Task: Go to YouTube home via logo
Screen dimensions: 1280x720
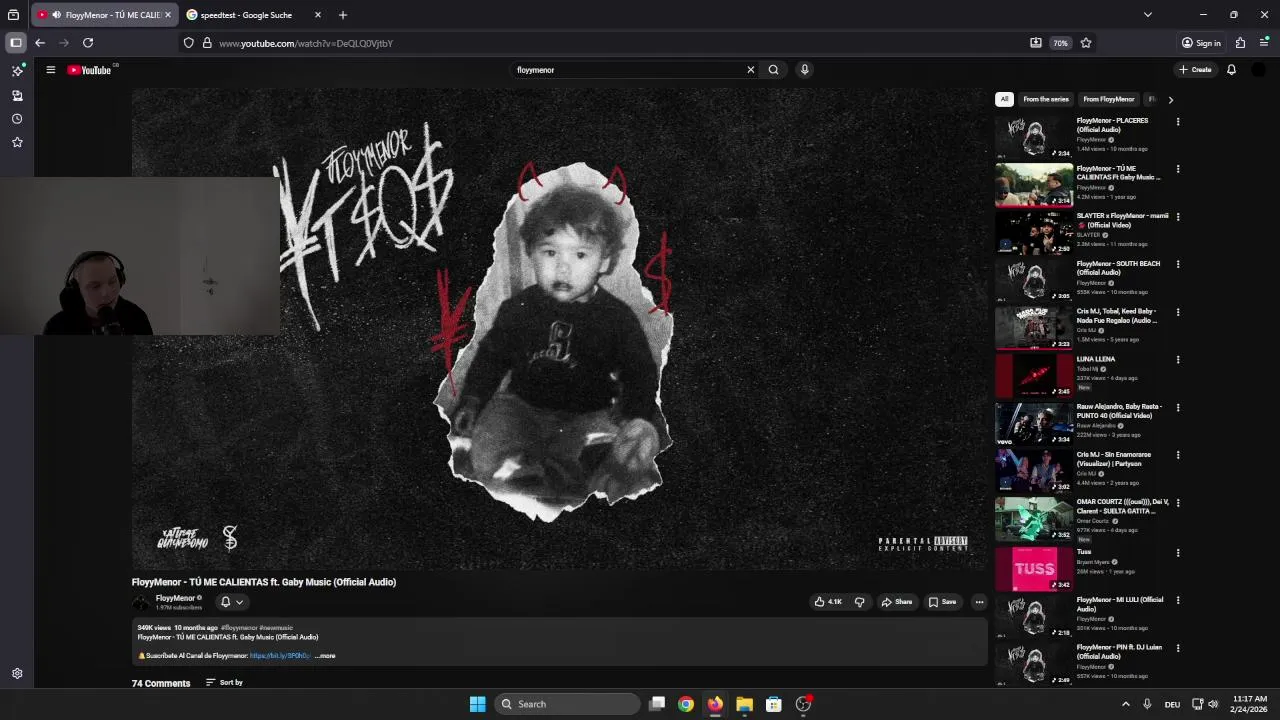Action: pyautogui.click(x=89, y=70)
